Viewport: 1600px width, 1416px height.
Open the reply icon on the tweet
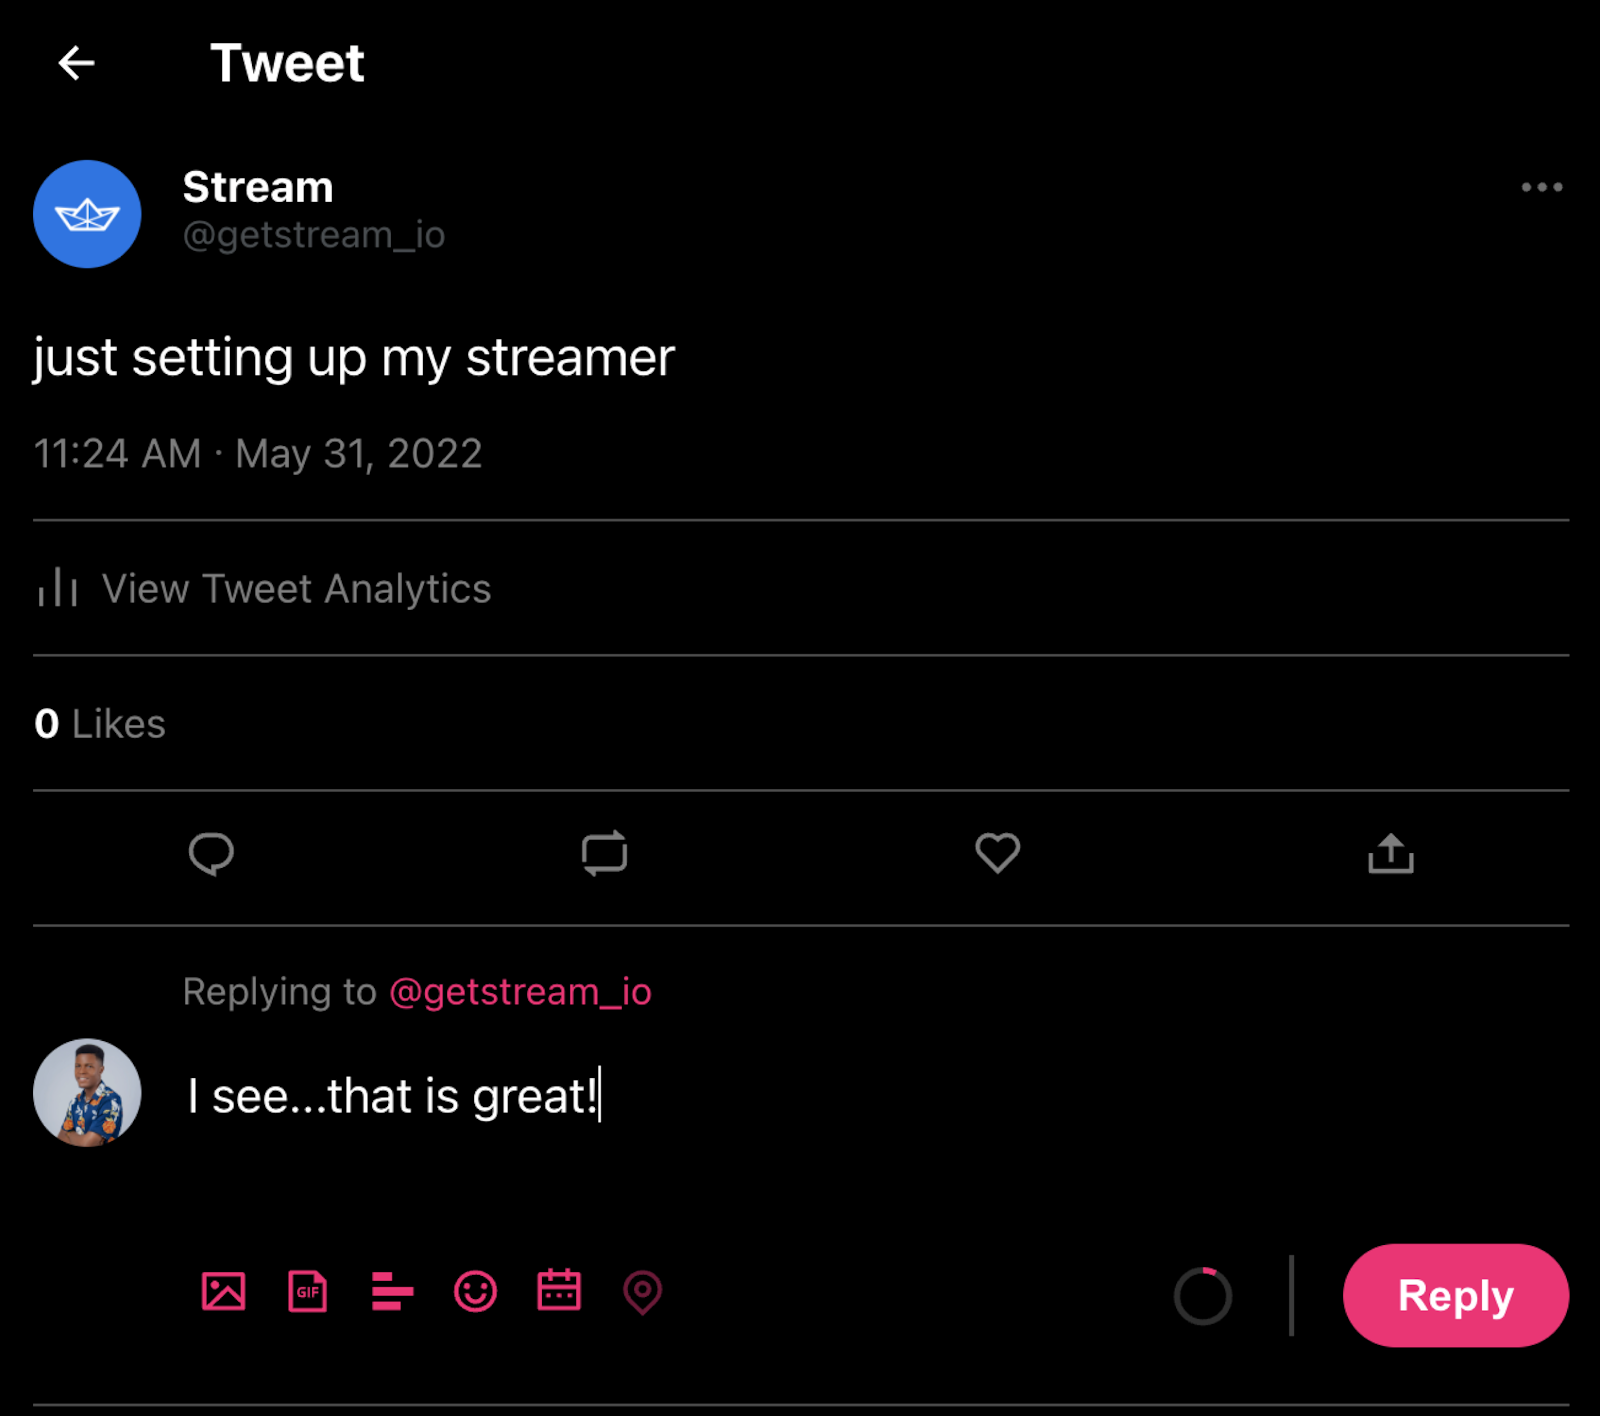[x=211, y=854]
